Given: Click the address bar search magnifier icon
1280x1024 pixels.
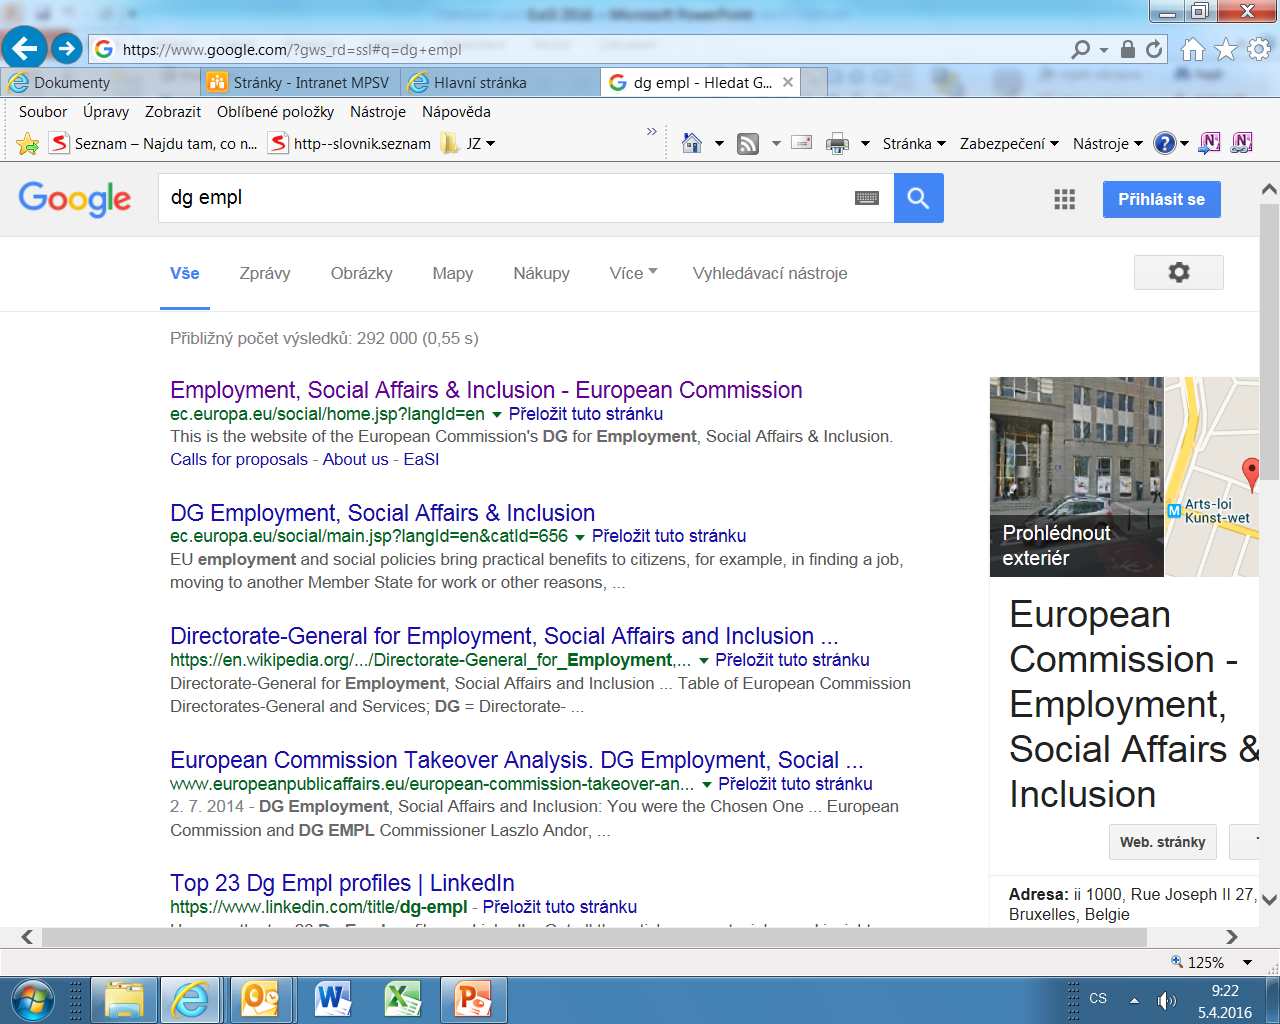Looking at the screenshot, I should 1080,49.
